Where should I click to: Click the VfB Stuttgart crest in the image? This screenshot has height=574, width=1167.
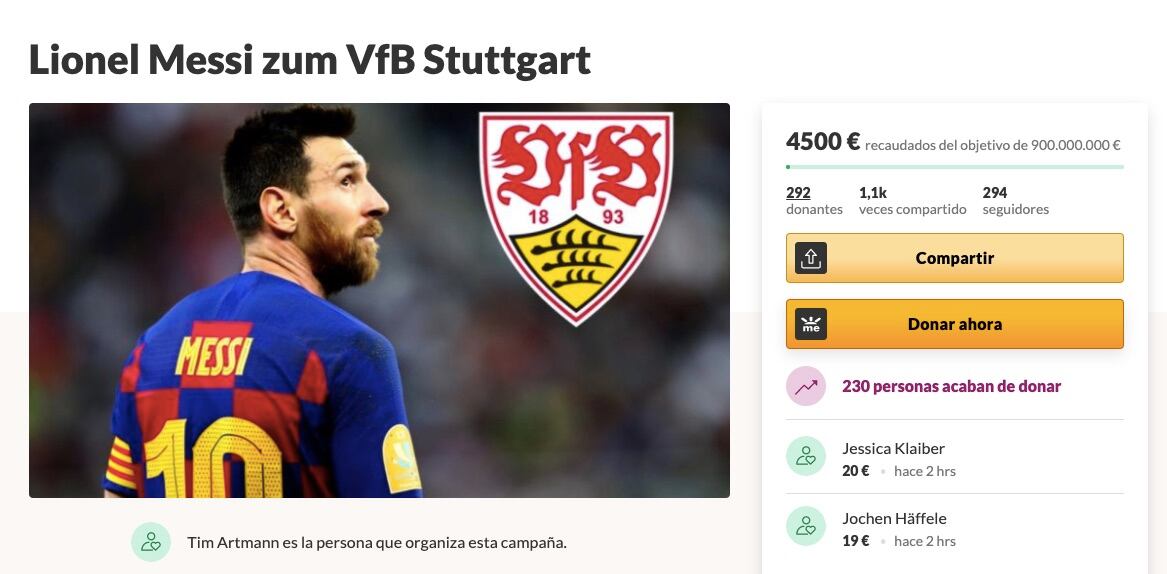(x=576, y=217)
